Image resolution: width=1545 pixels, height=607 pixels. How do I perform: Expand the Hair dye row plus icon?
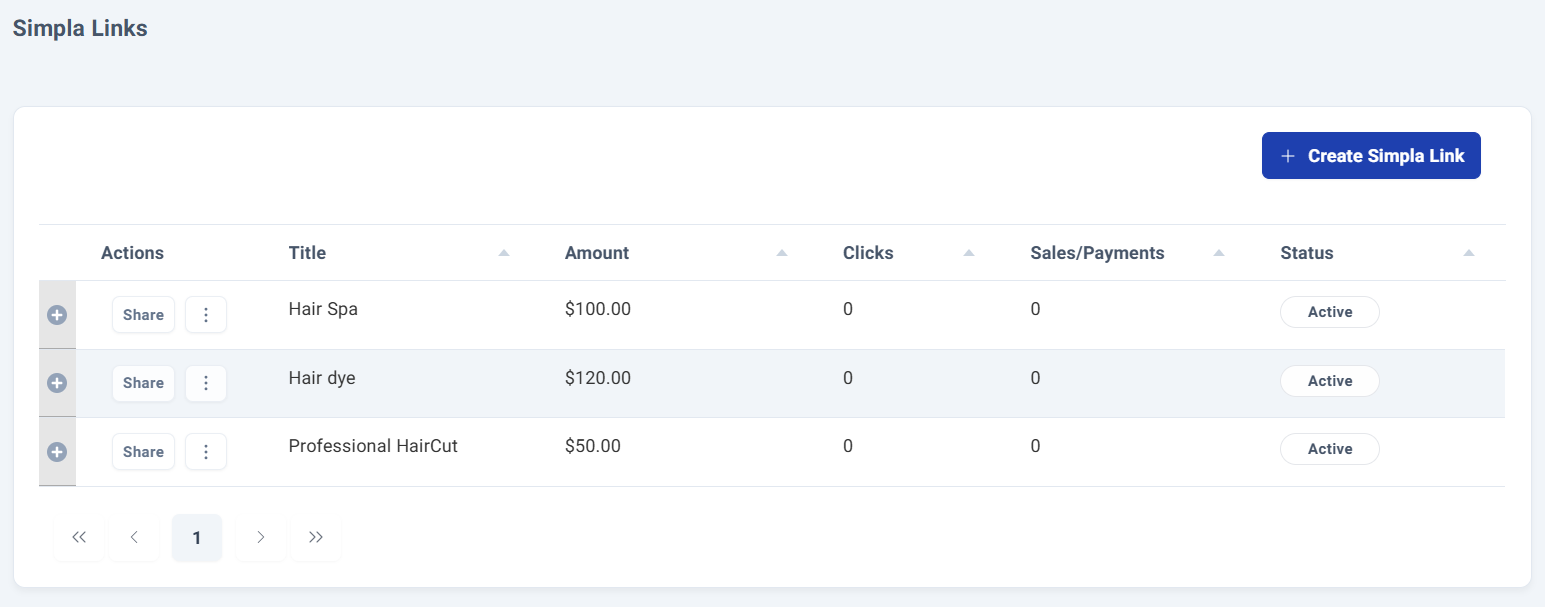click(x=57, y=383)
